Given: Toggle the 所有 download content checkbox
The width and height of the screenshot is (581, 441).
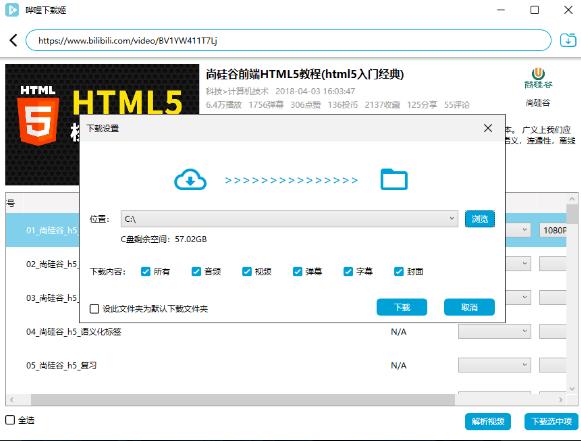Looking at the screenshot, I should coord(146,272).
